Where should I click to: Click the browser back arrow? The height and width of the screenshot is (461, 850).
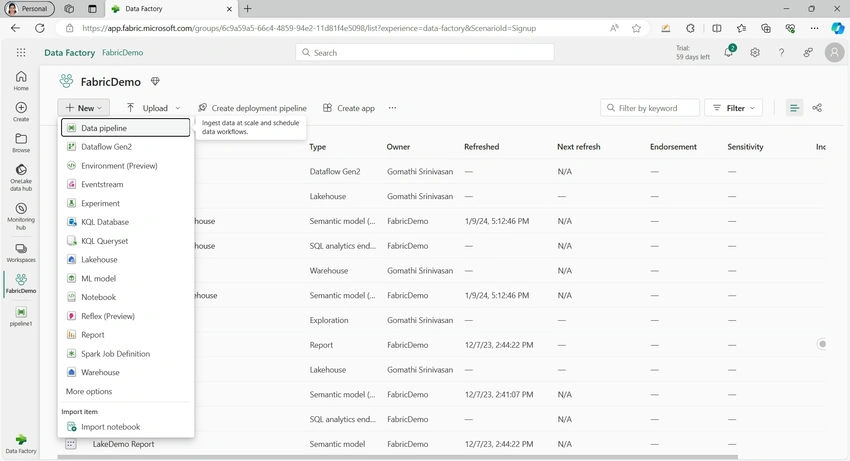click(15, 28)
